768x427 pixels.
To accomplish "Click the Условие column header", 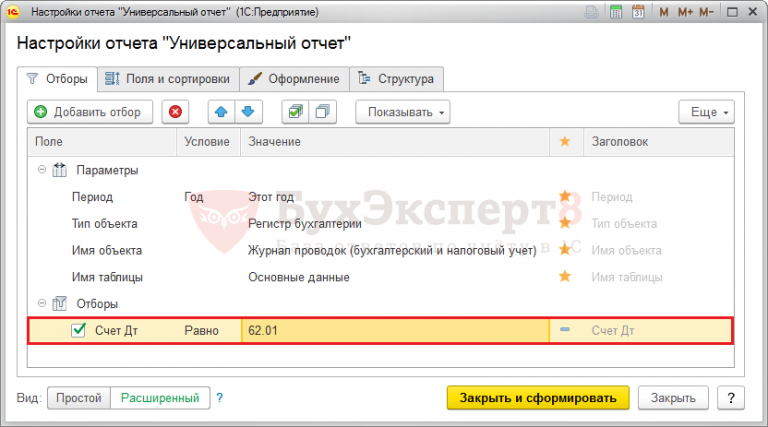I will coord(208,142).
